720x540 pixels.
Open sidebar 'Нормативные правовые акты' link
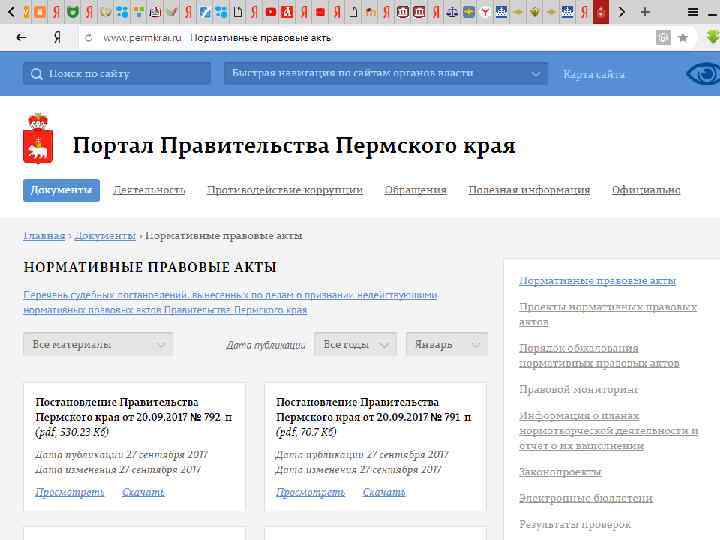[597, 281]
